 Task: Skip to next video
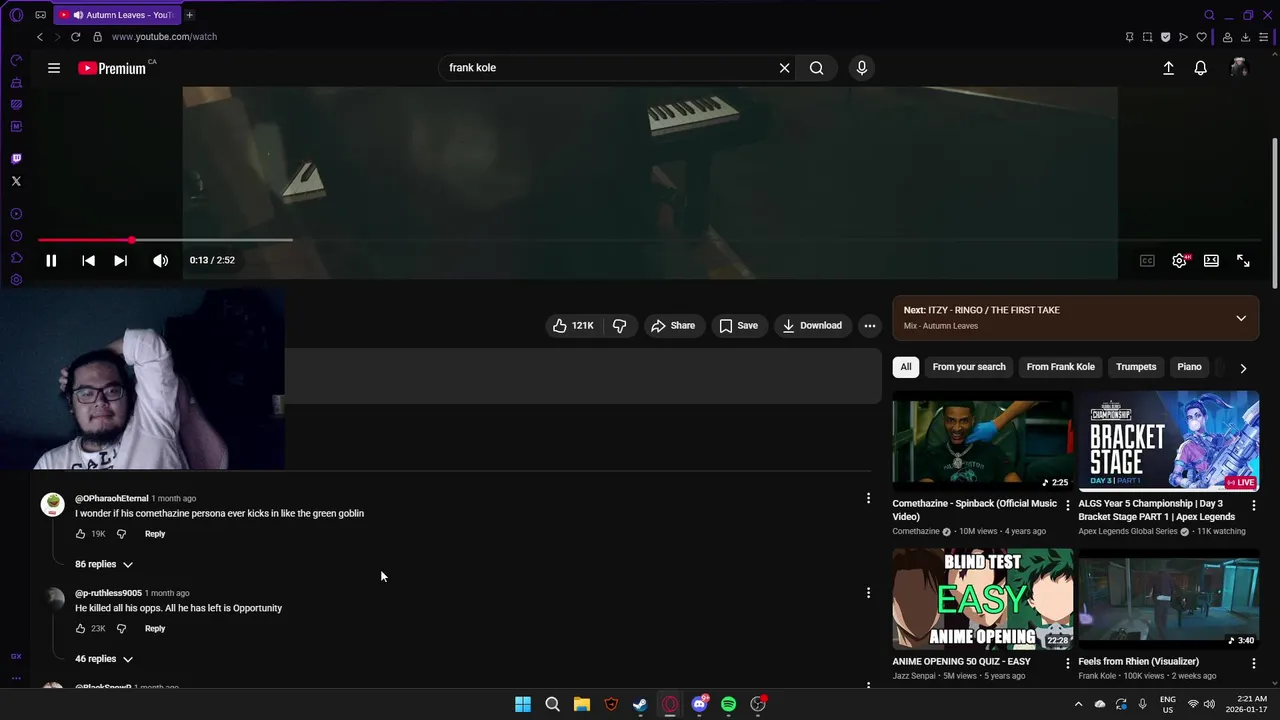[x=120, y=260]
